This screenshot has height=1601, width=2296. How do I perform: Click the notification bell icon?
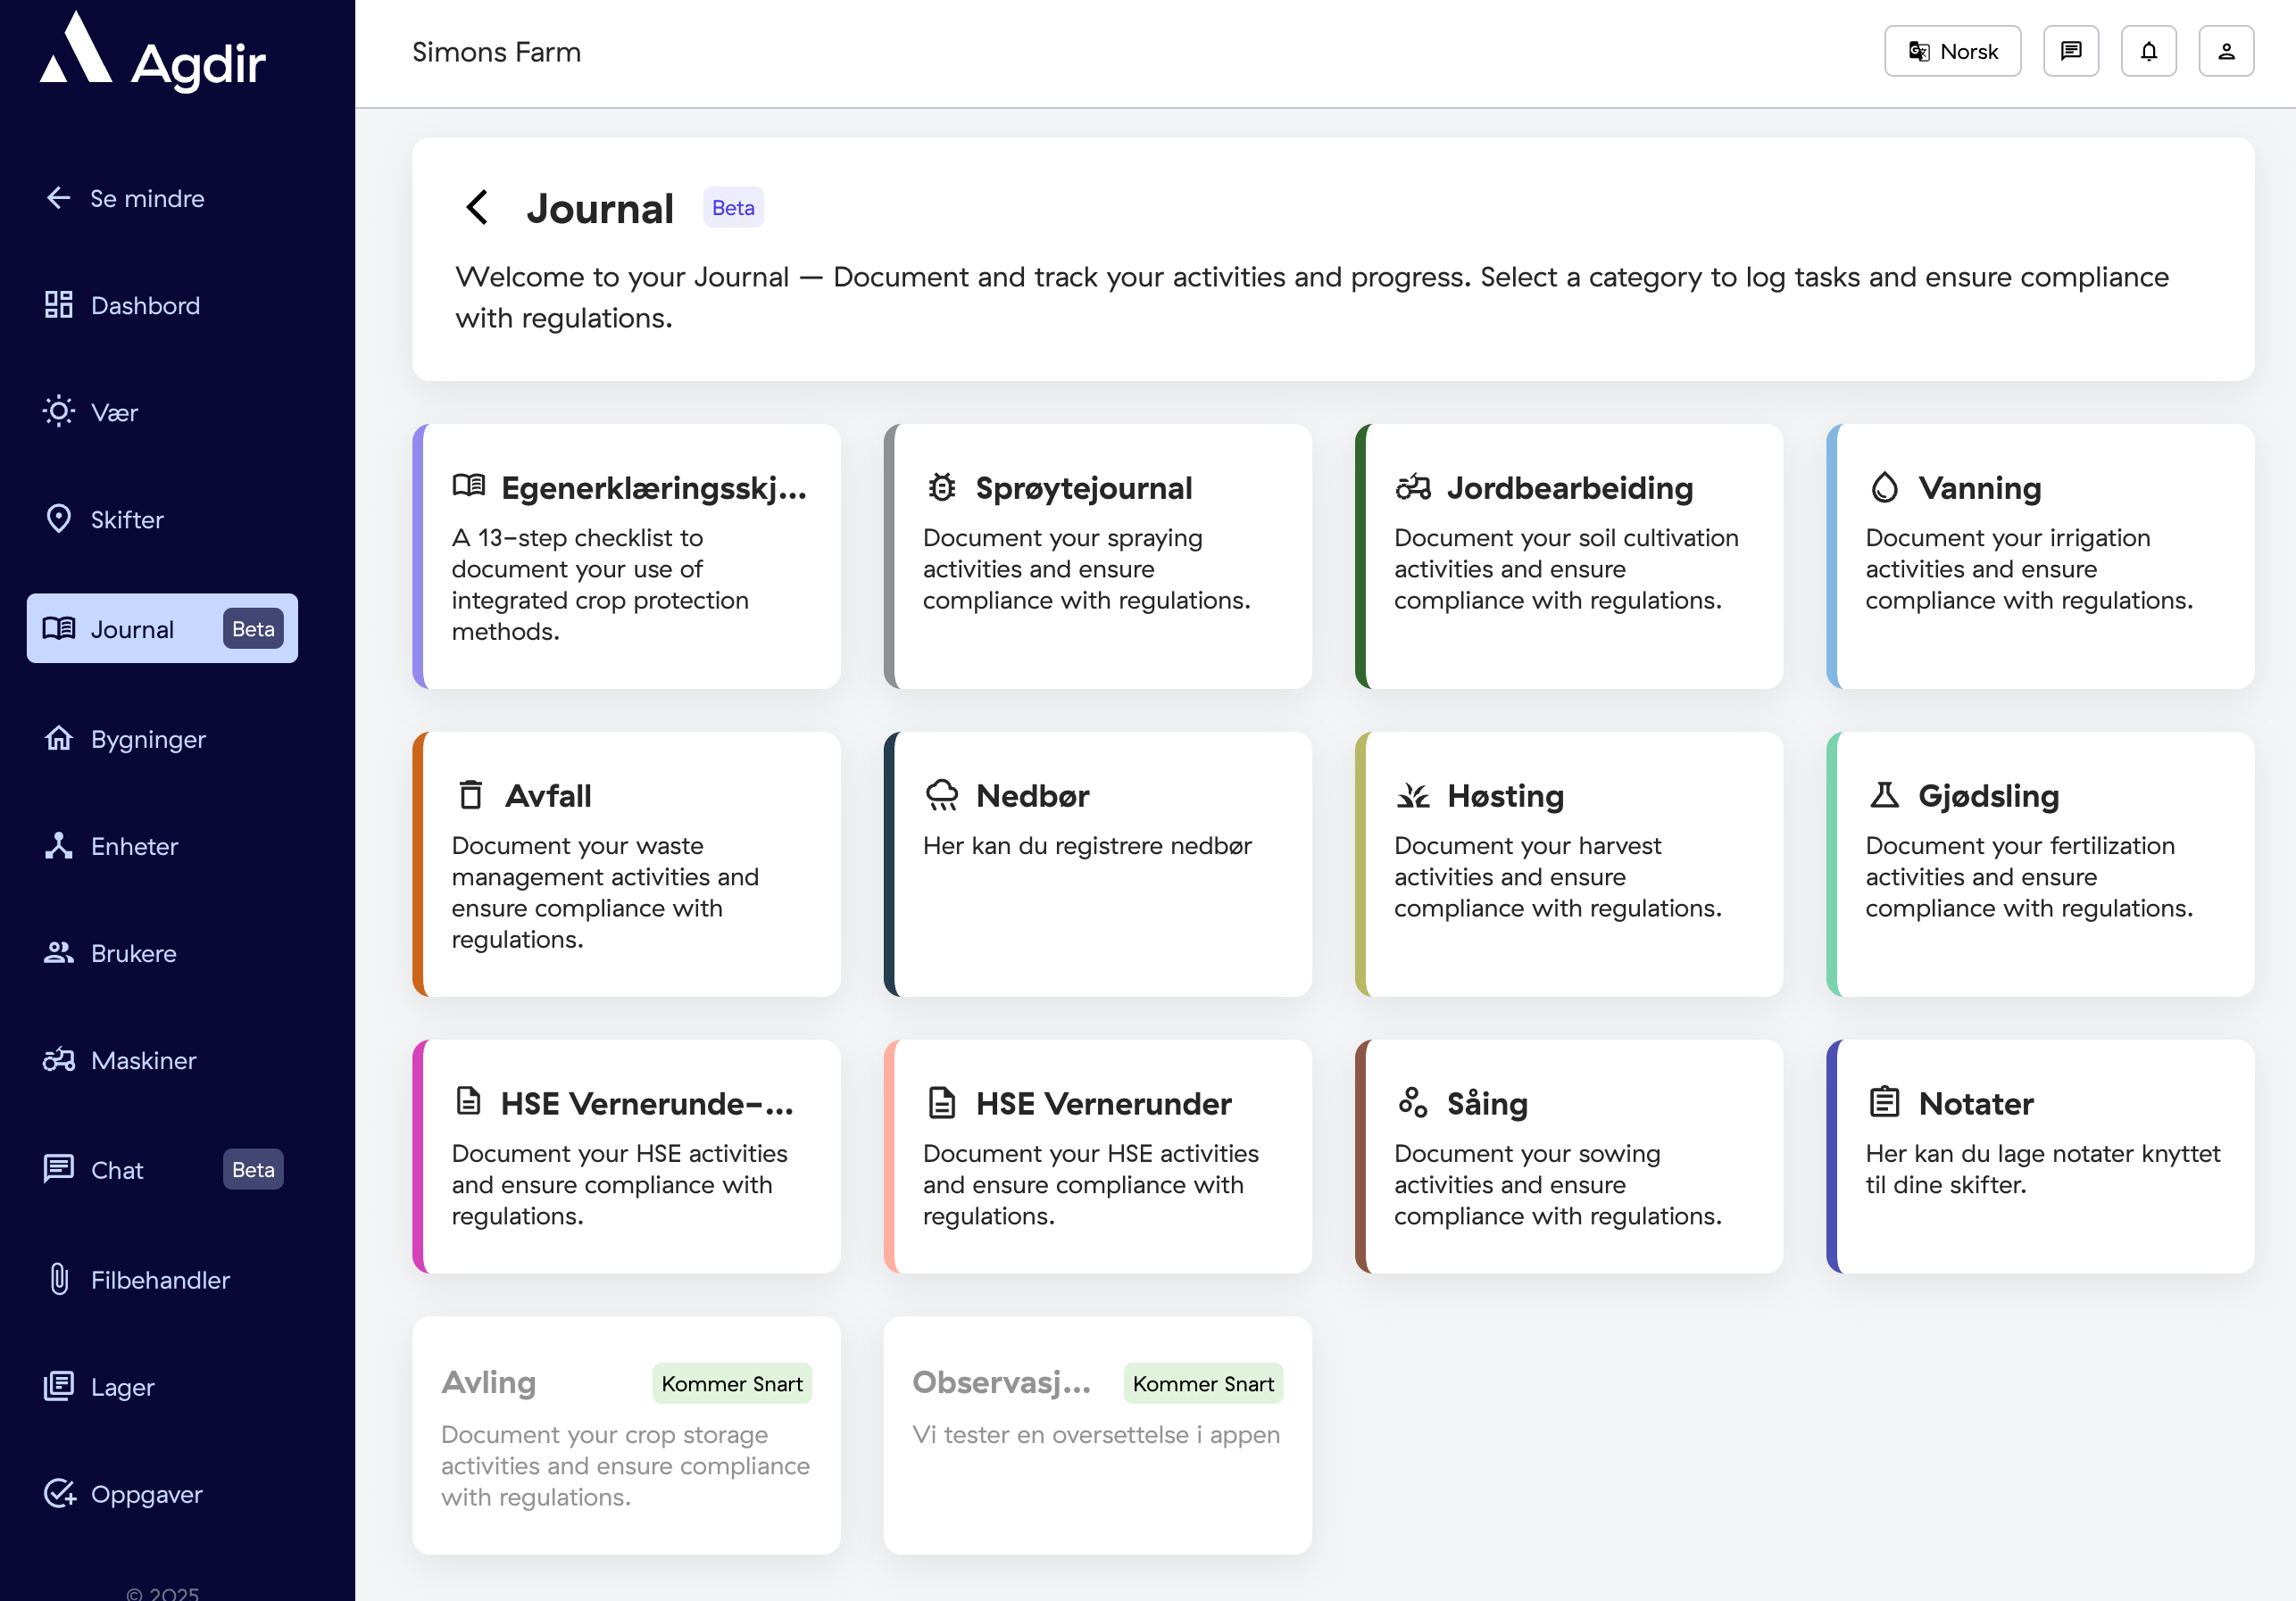(2148, 51)
